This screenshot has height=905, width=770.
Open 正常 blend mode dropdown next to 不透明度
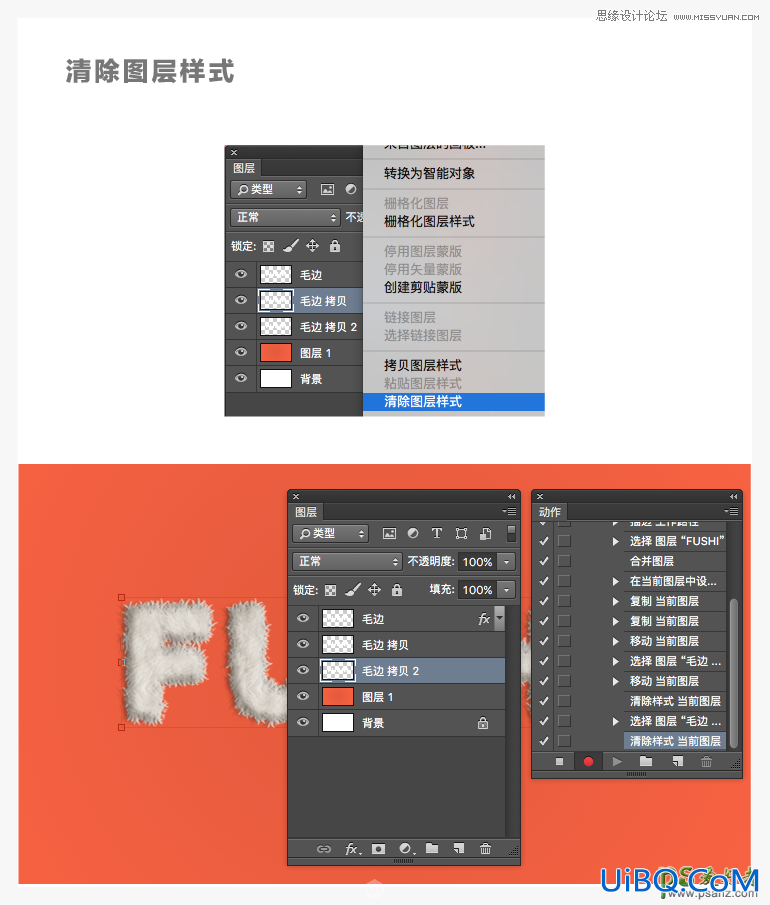(x=347, y=562)
